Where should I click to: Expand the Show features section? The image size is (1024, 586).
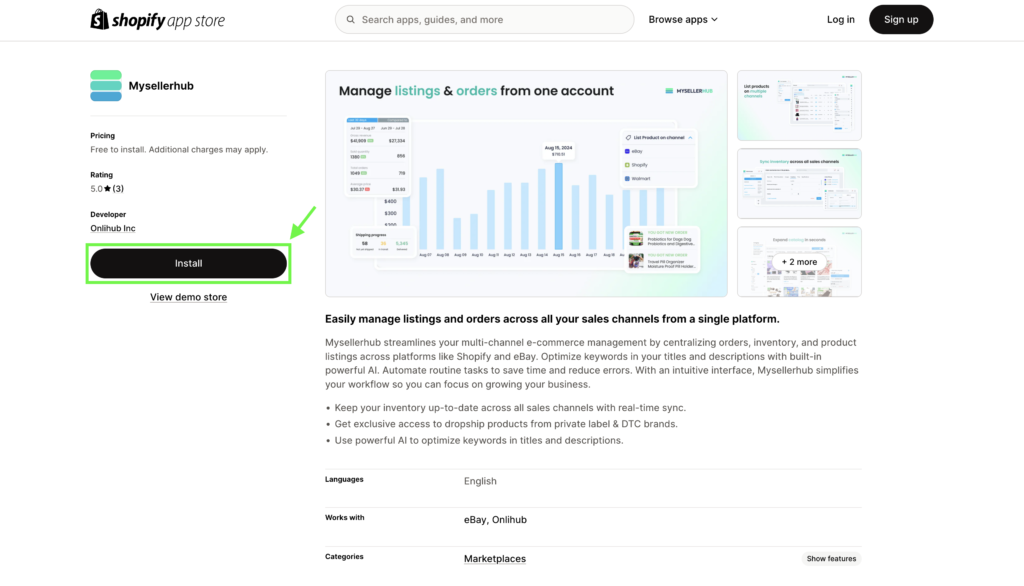coord(831,559)
